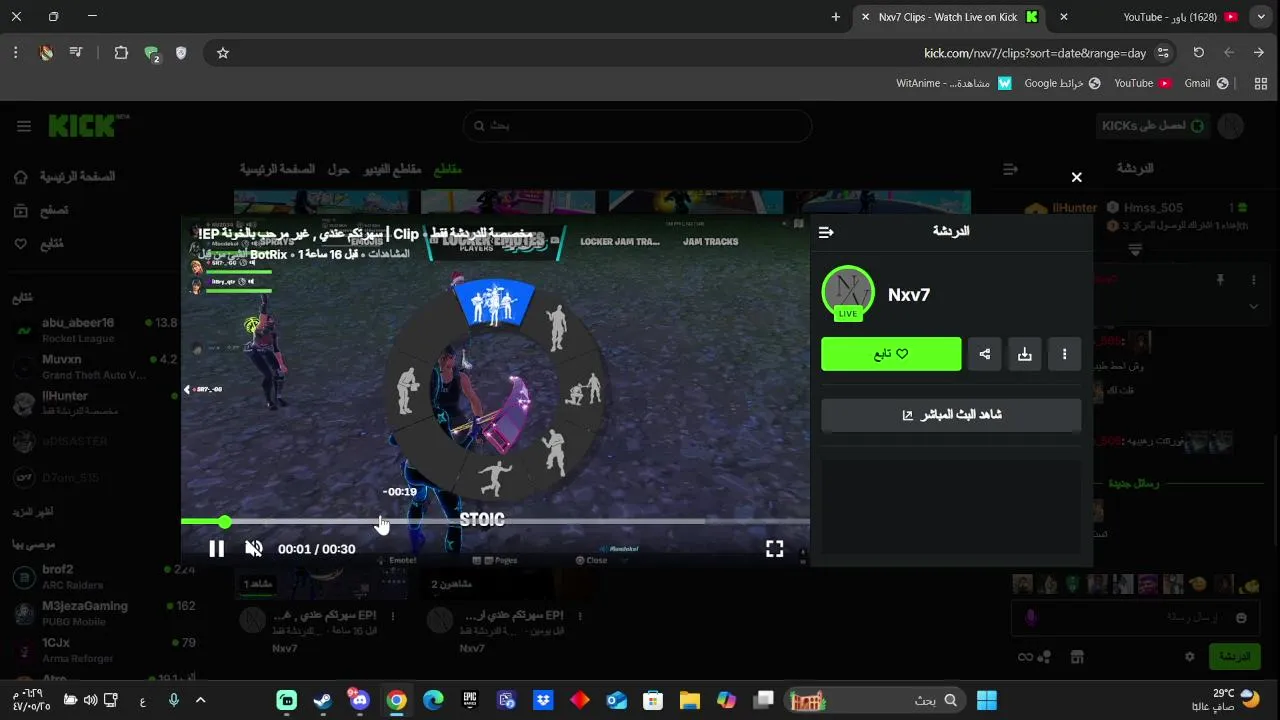Open Chrome three-dot menu
1280x720 pixels.
click(x=16, y=53)
